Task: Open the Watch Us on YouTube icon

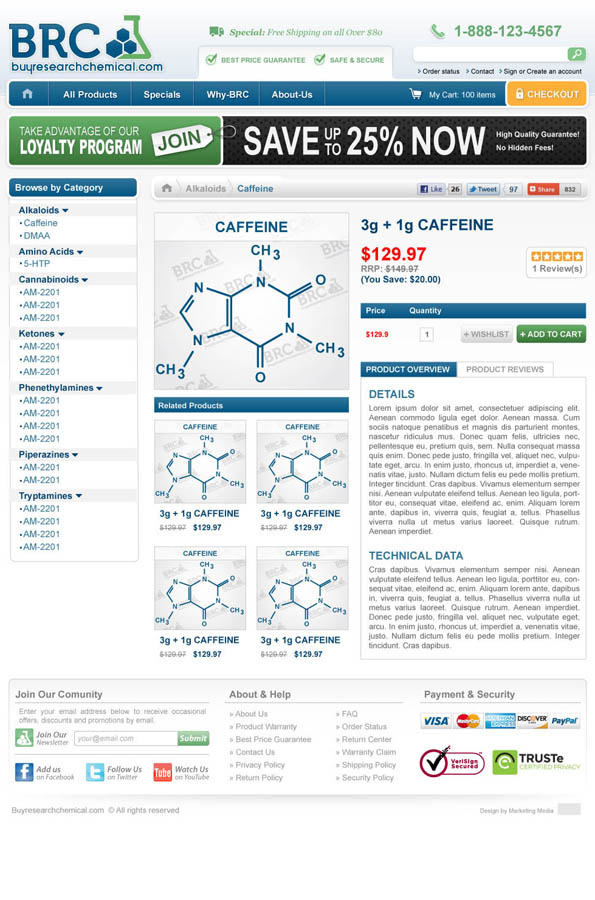Action: [x=162, y=772]
